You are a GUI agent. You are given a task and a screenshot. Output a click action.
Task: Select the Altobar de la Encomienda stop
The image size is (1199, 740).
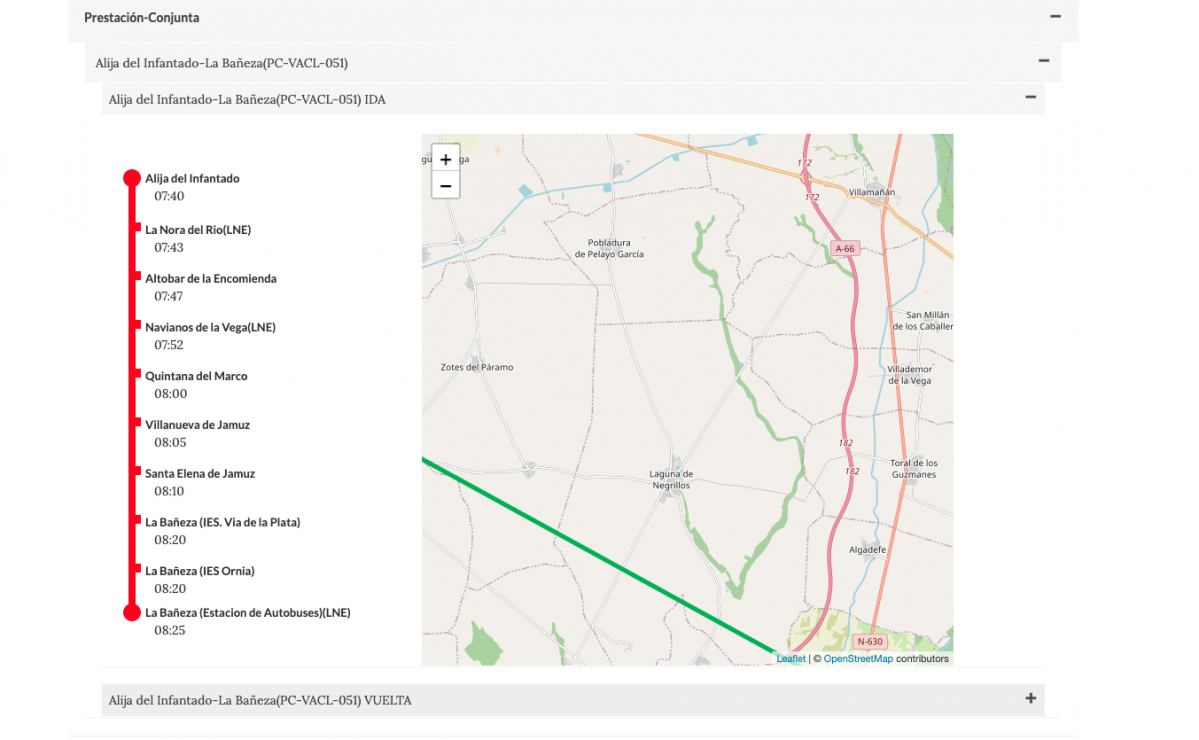(x=211, y=278)
